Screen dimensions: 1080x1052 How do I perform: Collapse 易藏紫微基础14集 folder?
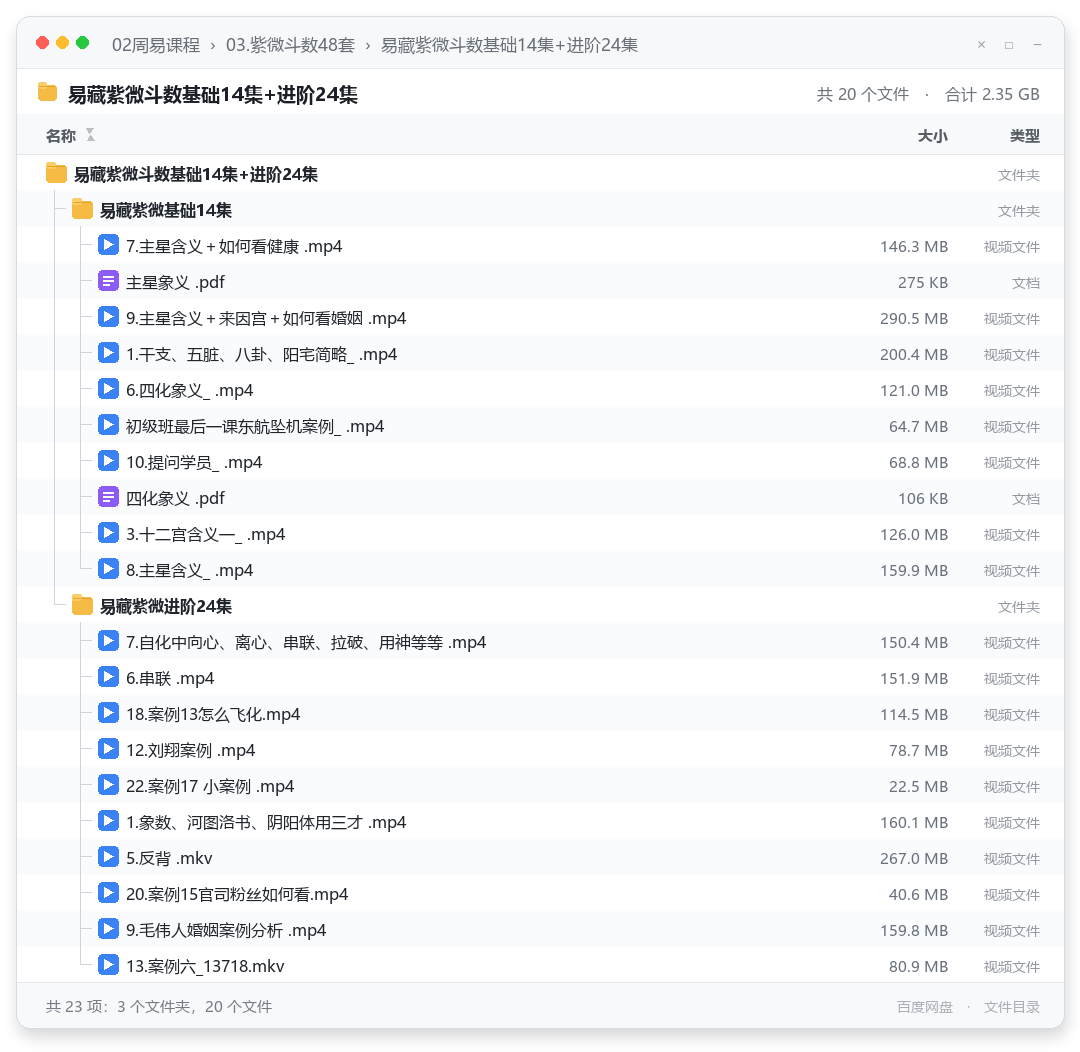166,210
